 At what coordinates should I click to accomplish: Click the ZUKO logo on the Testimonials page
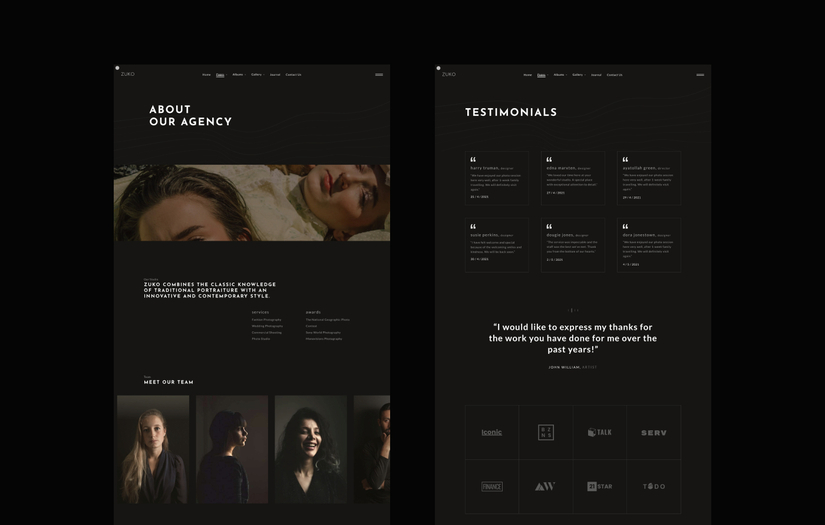tap(449, 74)
